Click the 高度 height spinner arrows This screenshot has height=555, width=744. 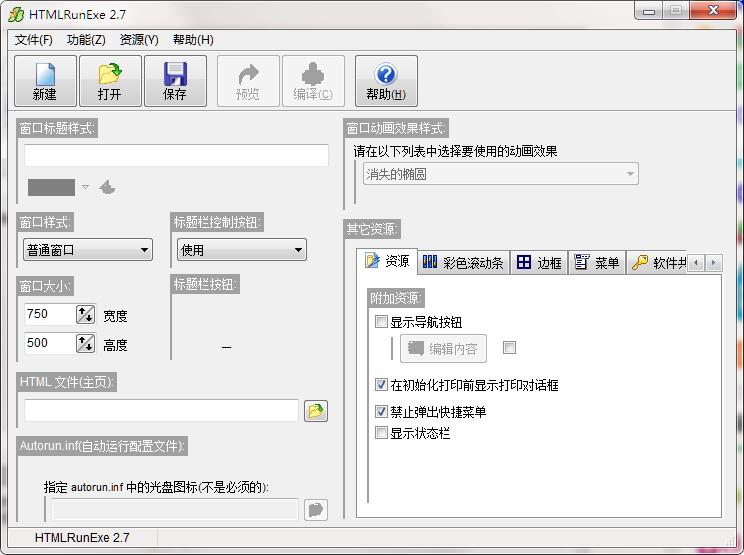pyautogui.click(x=85, y=344)
